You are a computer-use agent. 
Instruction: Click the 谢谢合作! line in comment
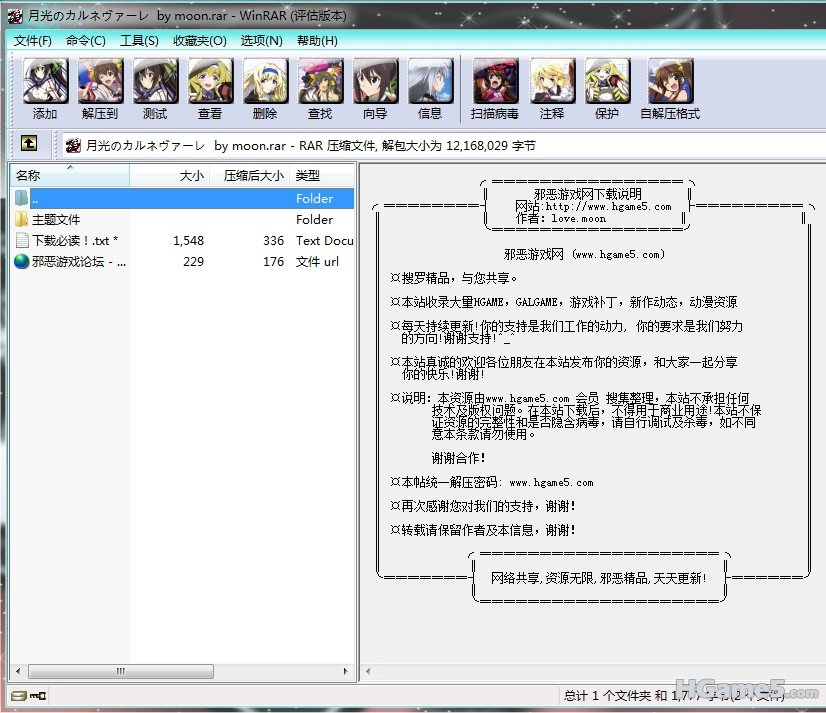point(458,458)
